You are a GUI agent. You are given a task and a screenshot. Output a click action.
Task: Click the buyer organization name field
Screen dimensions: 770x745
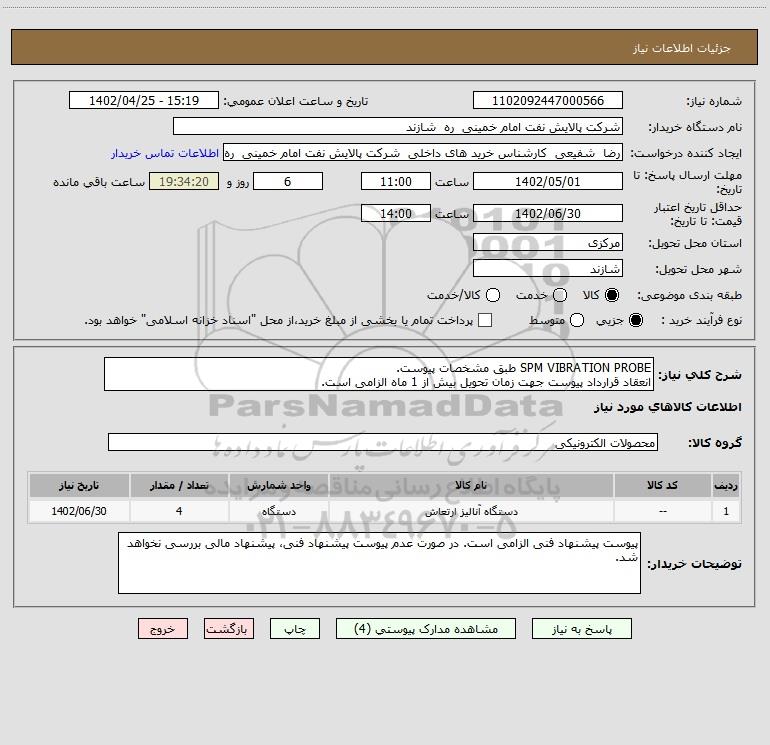coord(398,126)
